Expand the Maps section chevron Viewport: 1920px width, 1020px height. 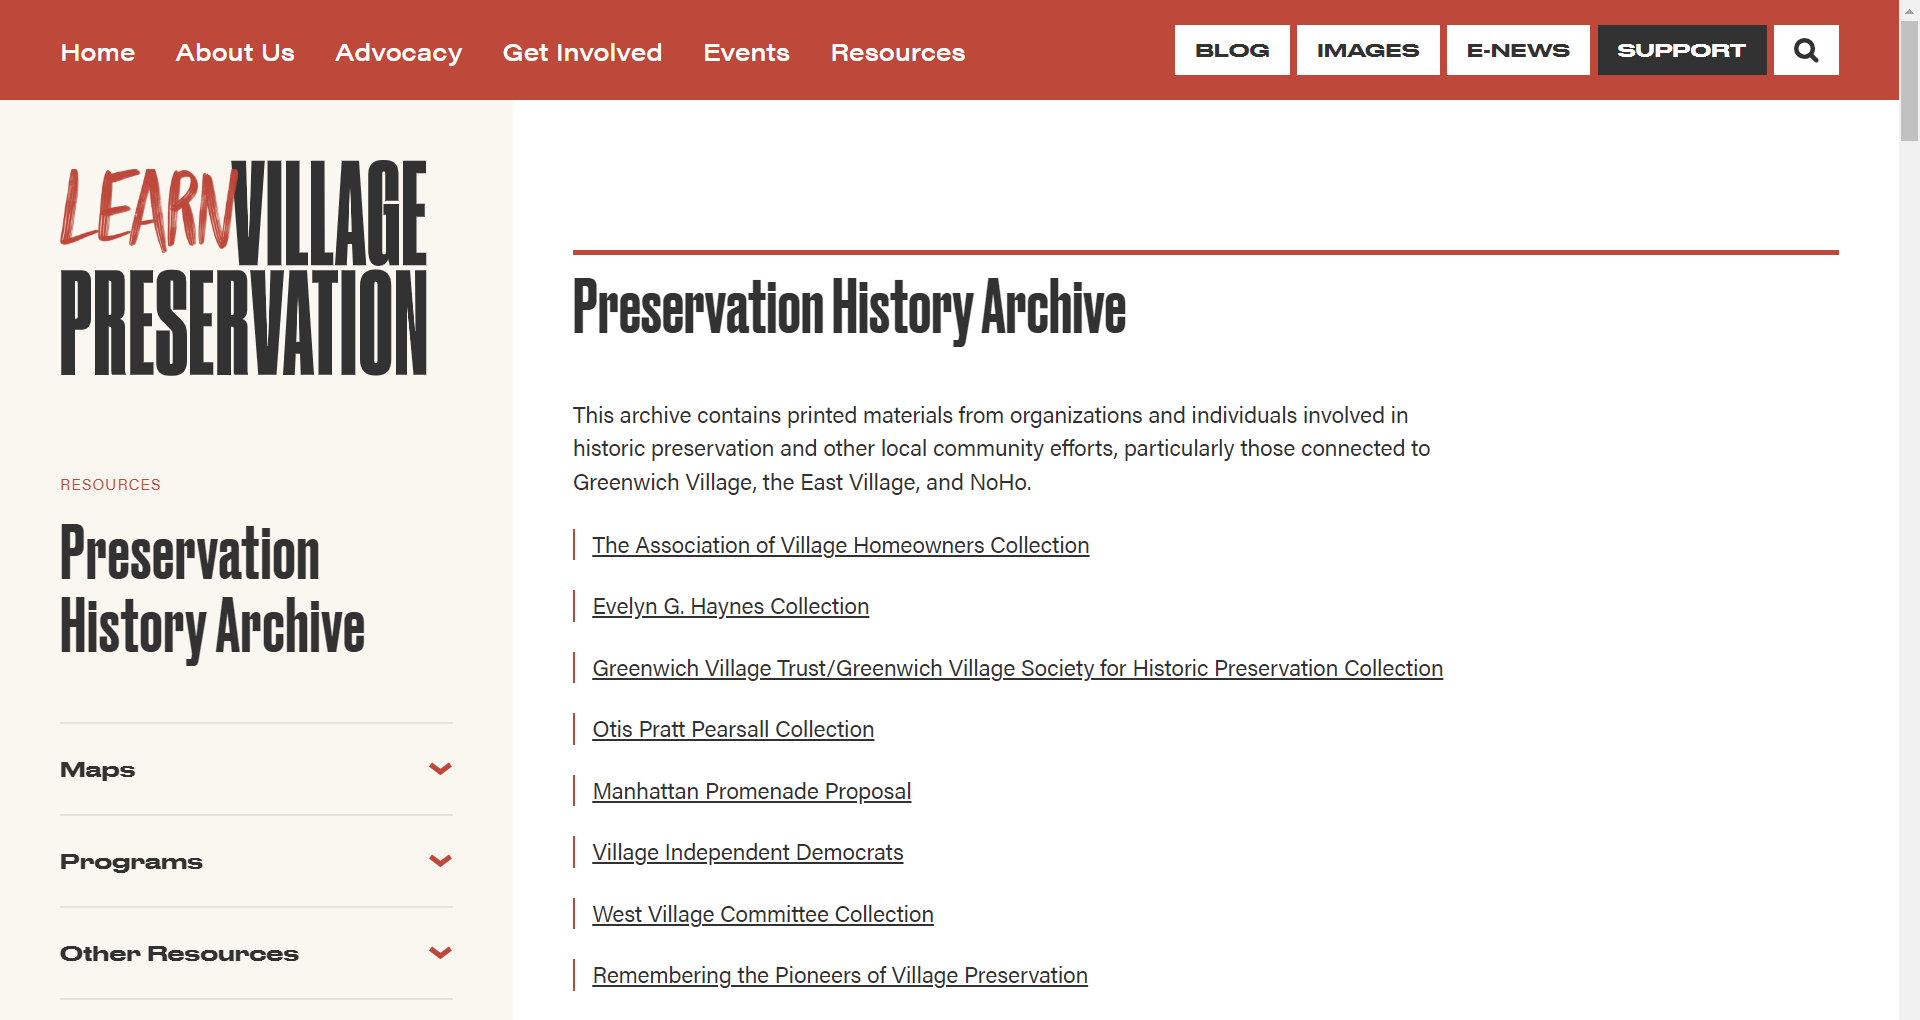440,769
